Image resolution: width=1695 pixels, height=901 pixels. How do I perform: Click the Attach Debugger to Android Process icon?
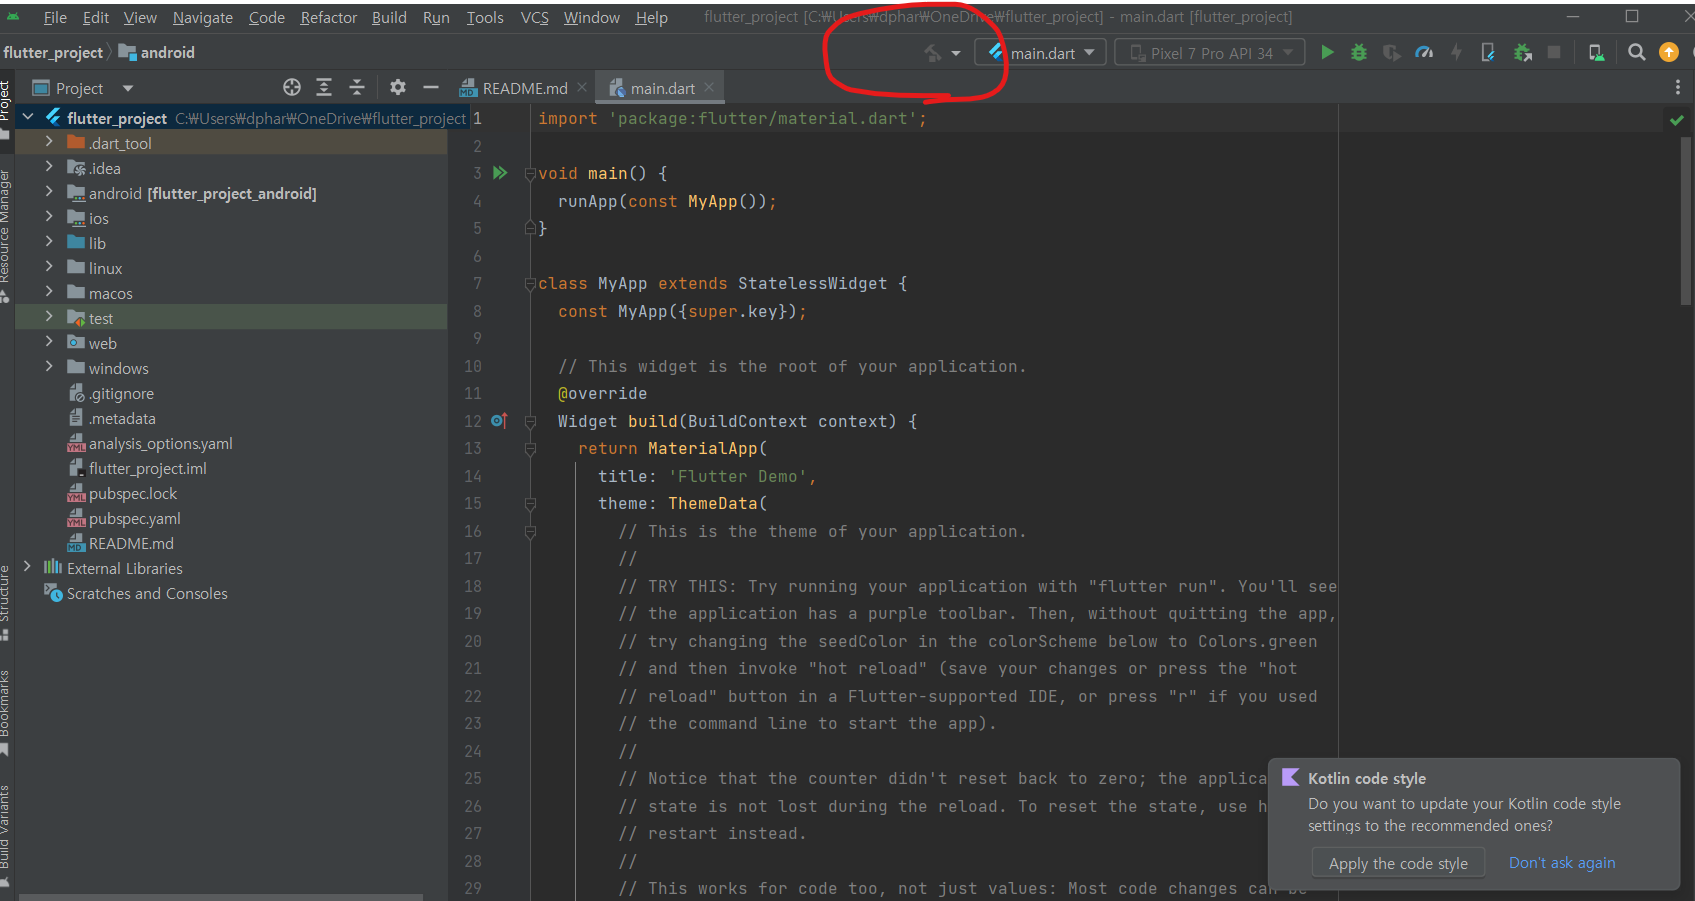(1522, 53)
